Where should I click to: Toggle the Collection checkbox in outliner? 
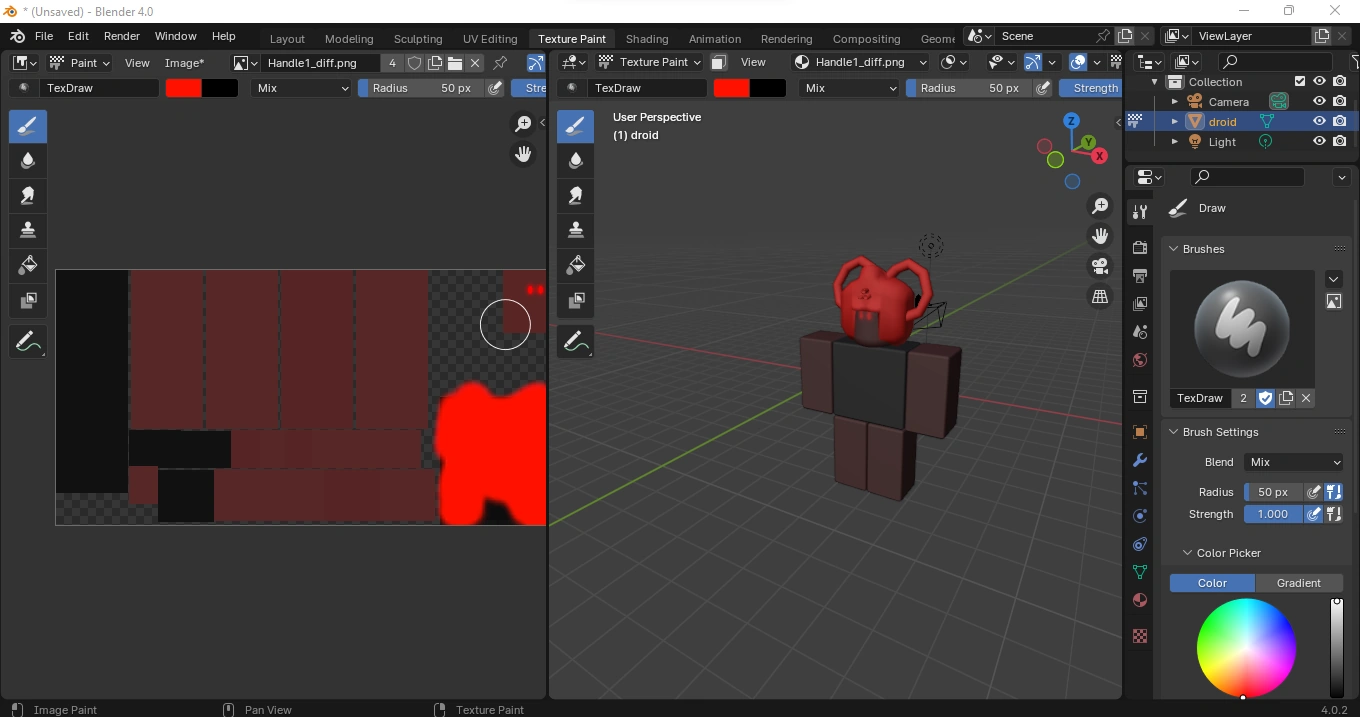click(x=1300, y=81)
